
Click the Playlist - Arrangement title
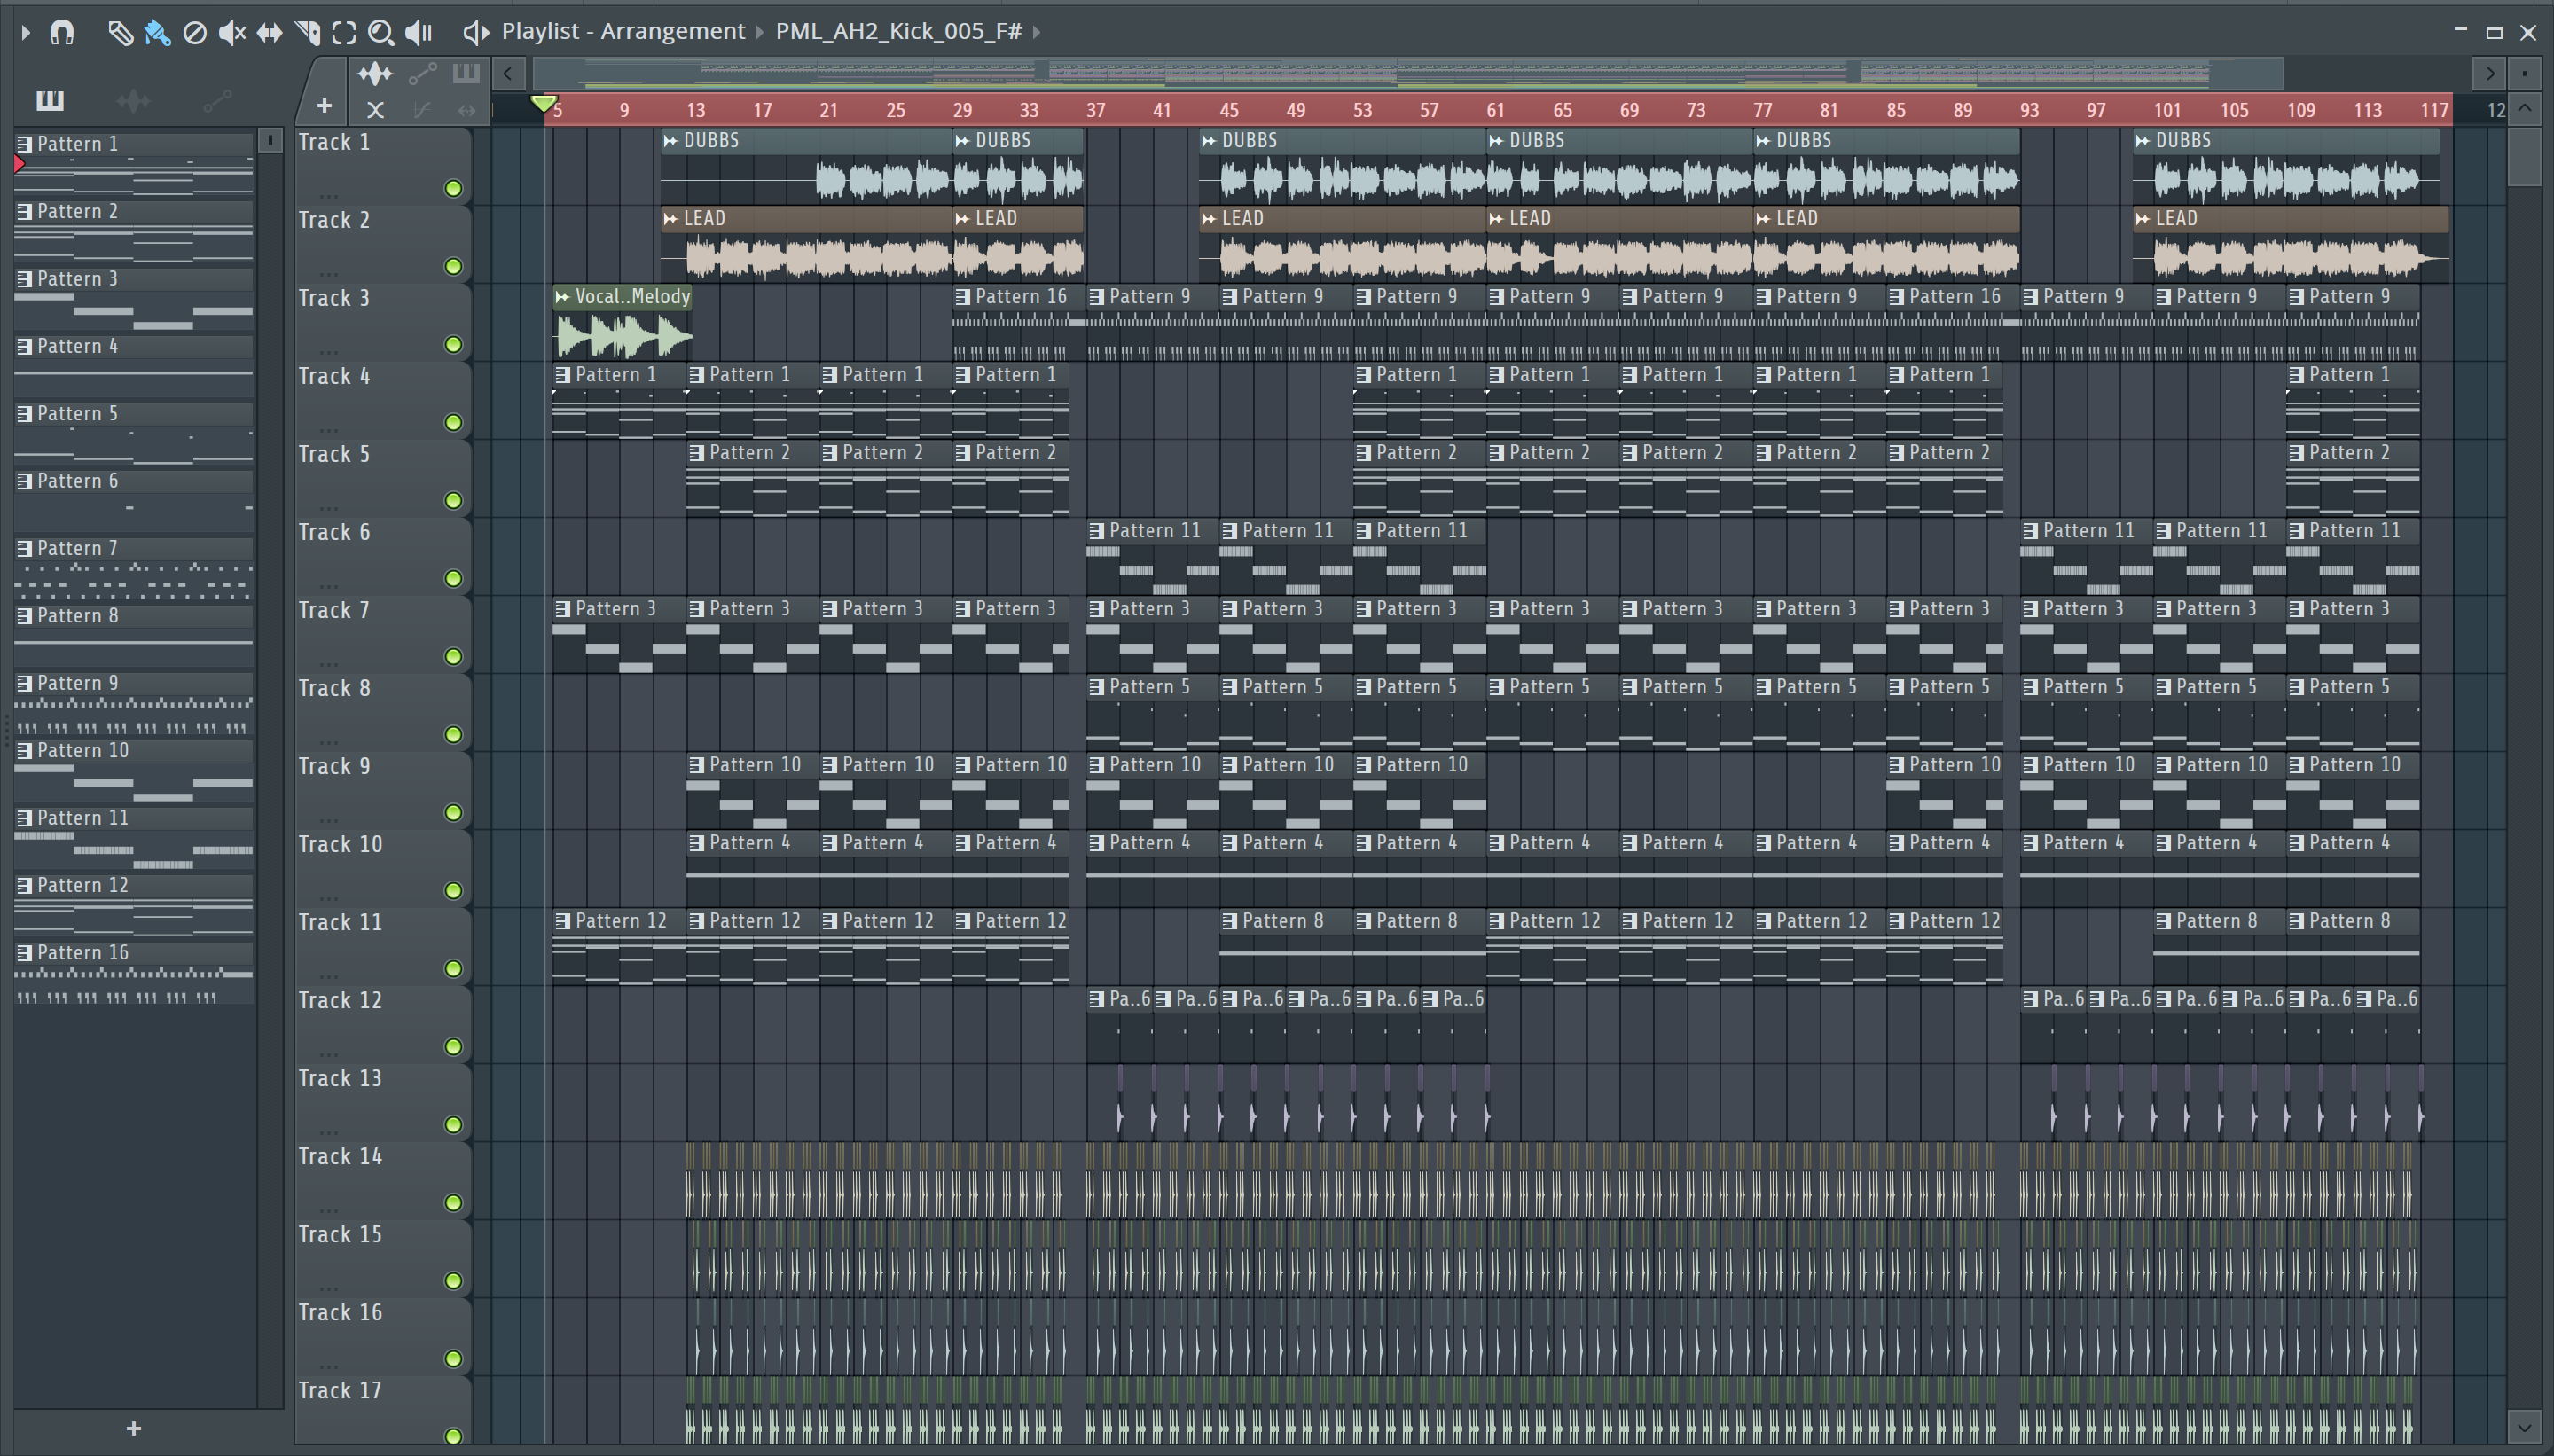623,31
